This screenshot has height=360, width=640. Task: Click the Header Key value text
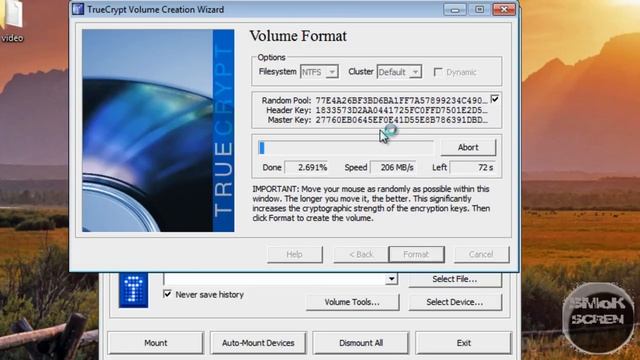coord(401,110)
